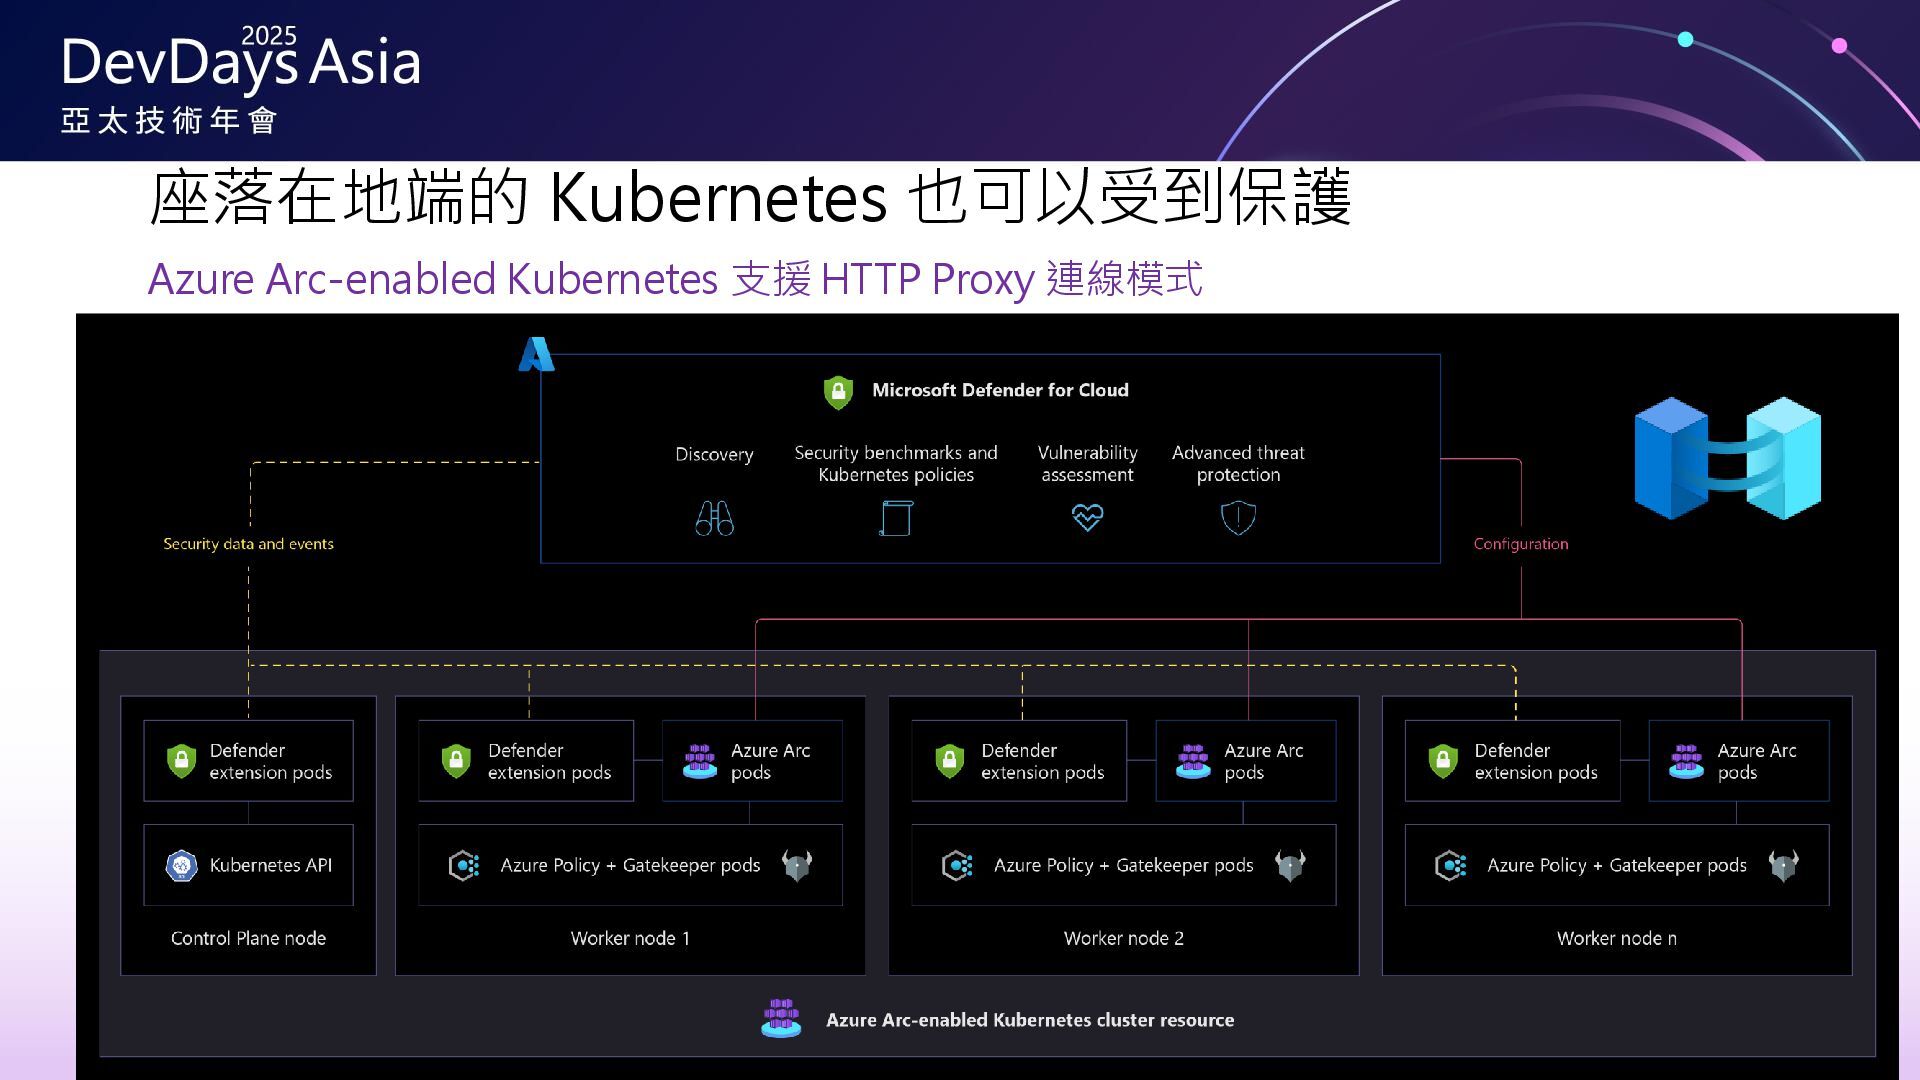1920x1080 pixels.
Task: Click the Microsoft Defender for Cloud shield icon
Action: click(x=838, y=392)
